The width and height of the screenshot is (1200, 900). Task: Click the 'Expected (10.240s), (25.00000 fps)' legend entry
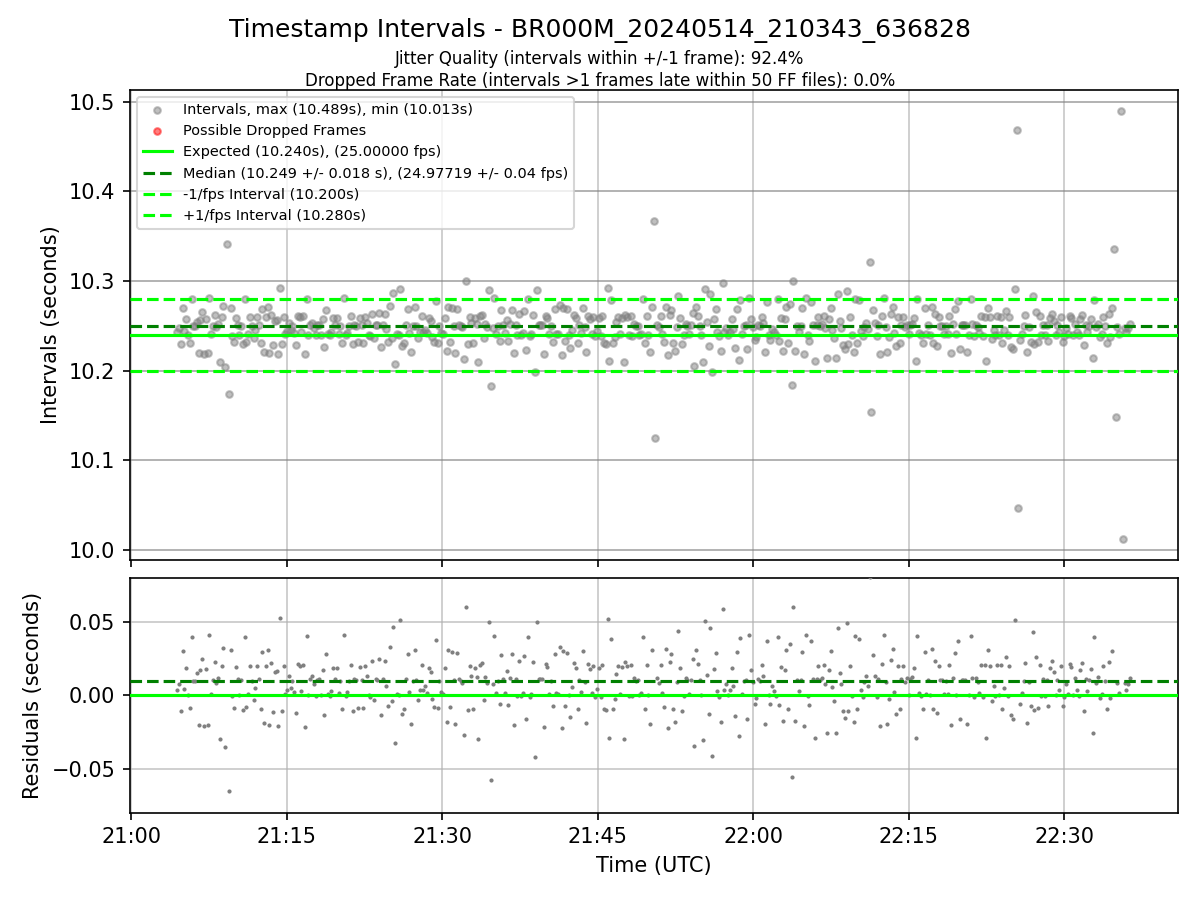(312, 151)
